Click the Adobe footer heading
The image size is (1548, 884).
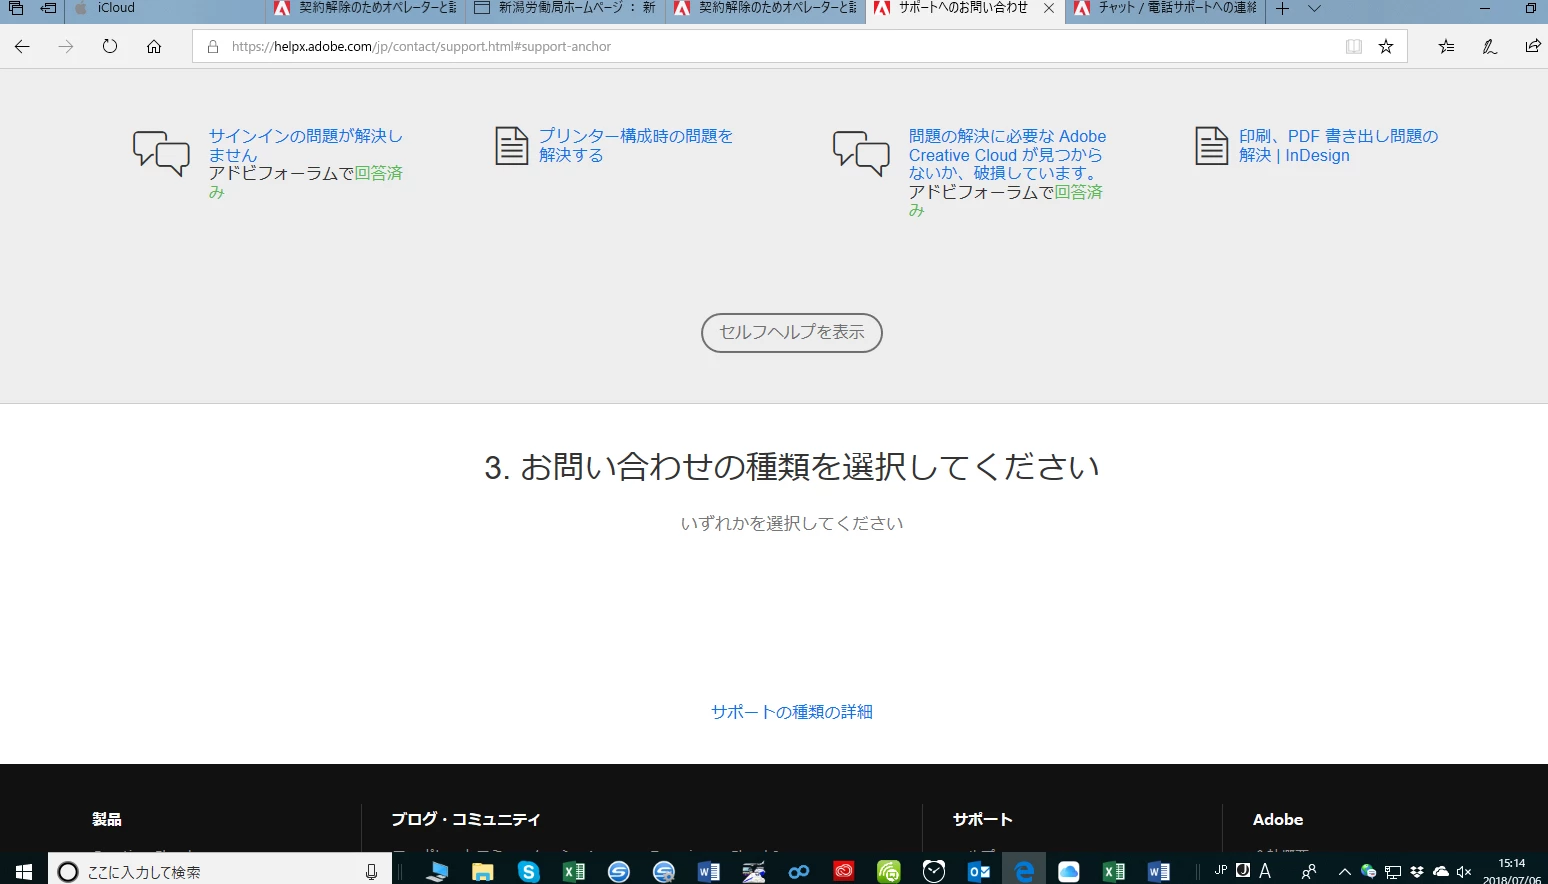pos(1278,819)
